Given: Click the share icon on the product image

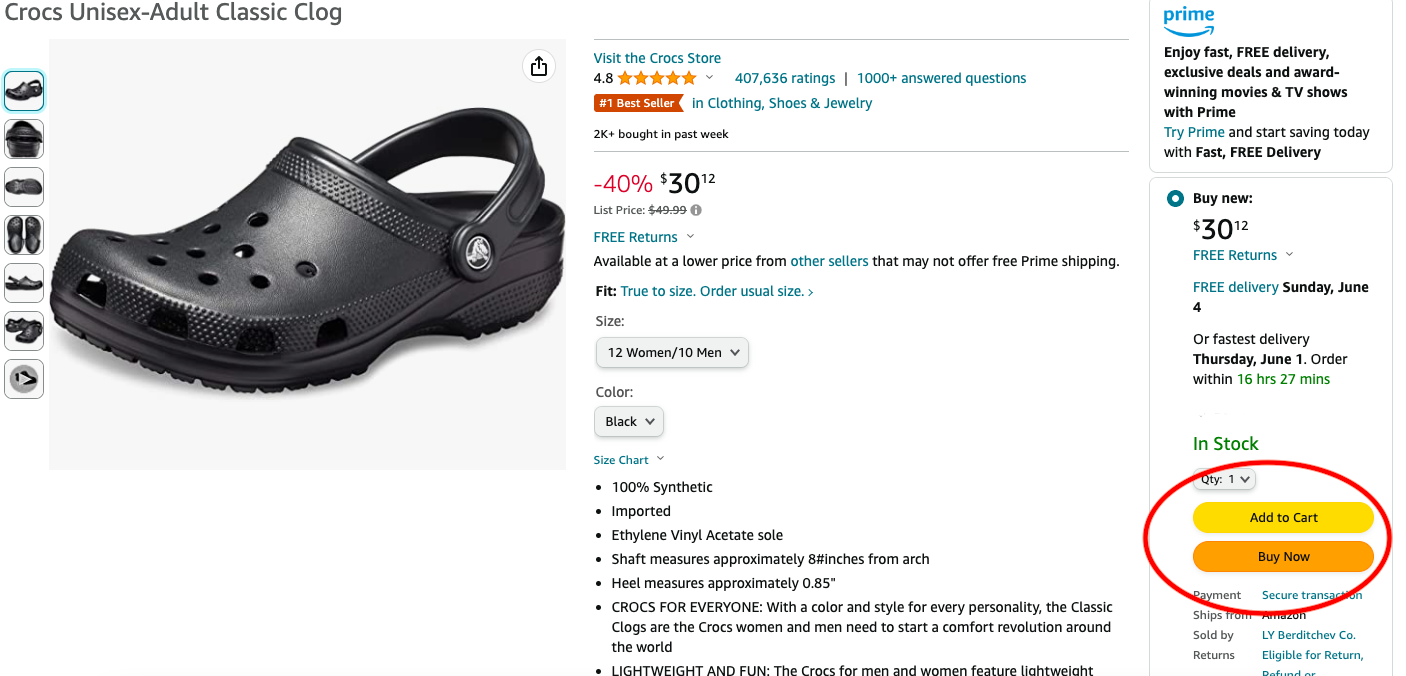Looking at the screenshot, I should pyautogui.click(x=539, y=66).
